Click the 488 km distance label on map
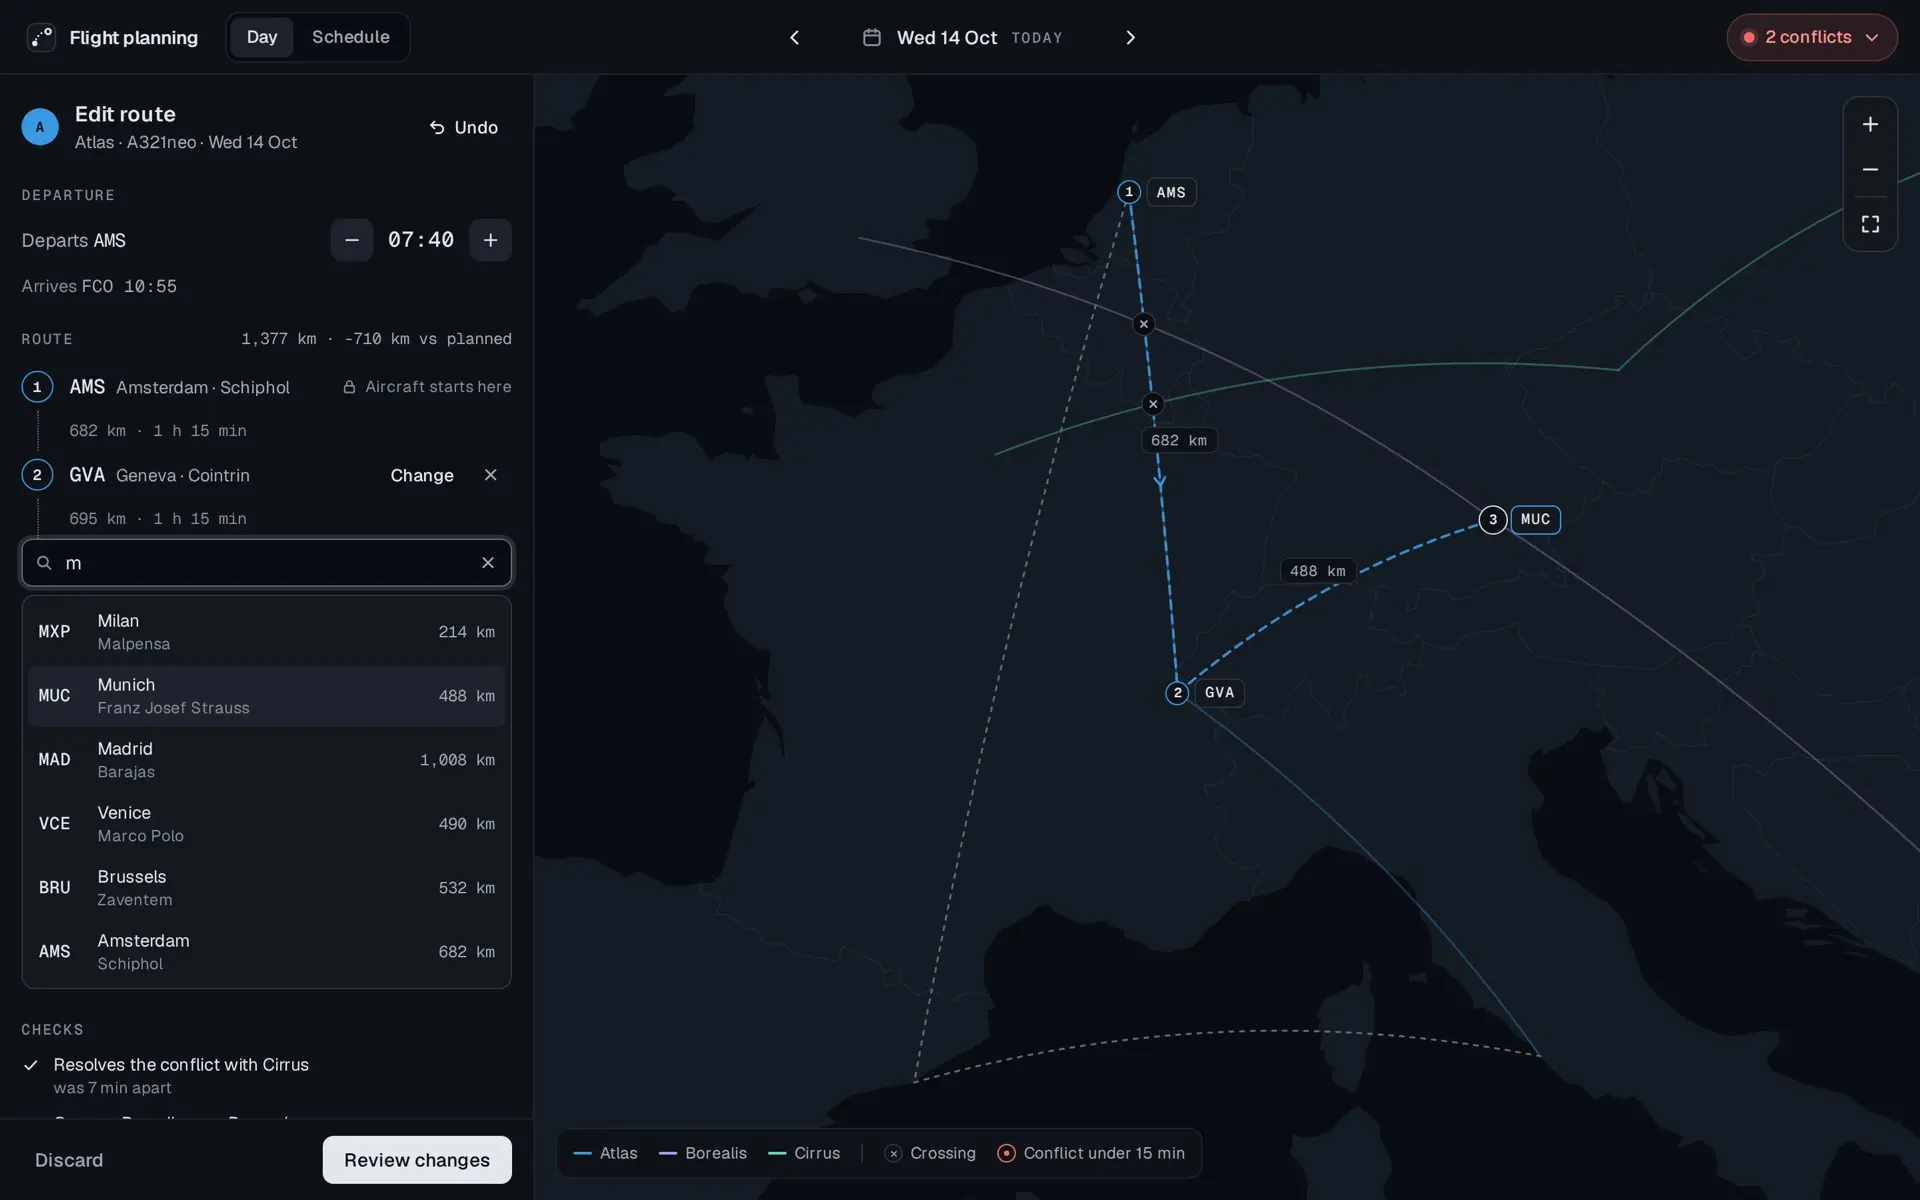Image resolution: width=1920 pixels, height=1200 pixels. 1318,571
